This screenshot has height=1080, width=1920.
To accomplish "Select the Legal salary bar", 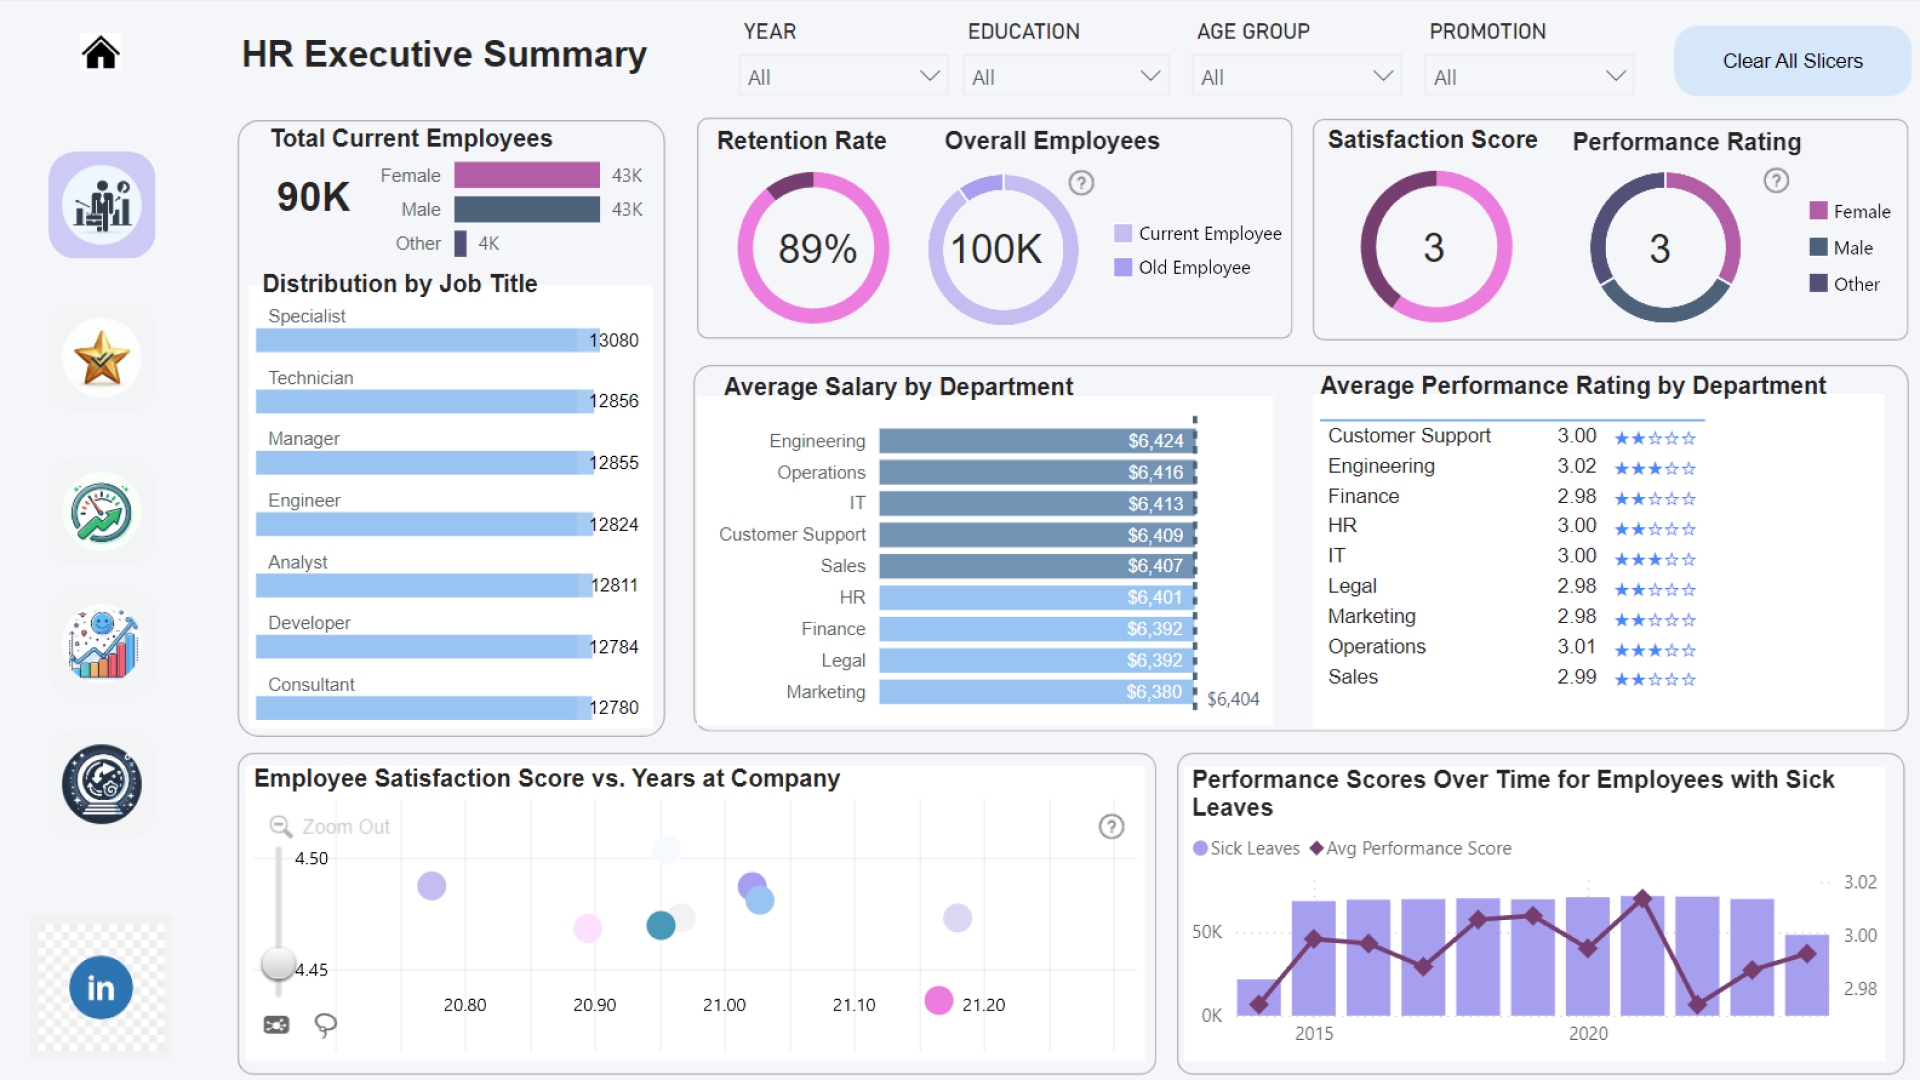I will [1037, 660].
